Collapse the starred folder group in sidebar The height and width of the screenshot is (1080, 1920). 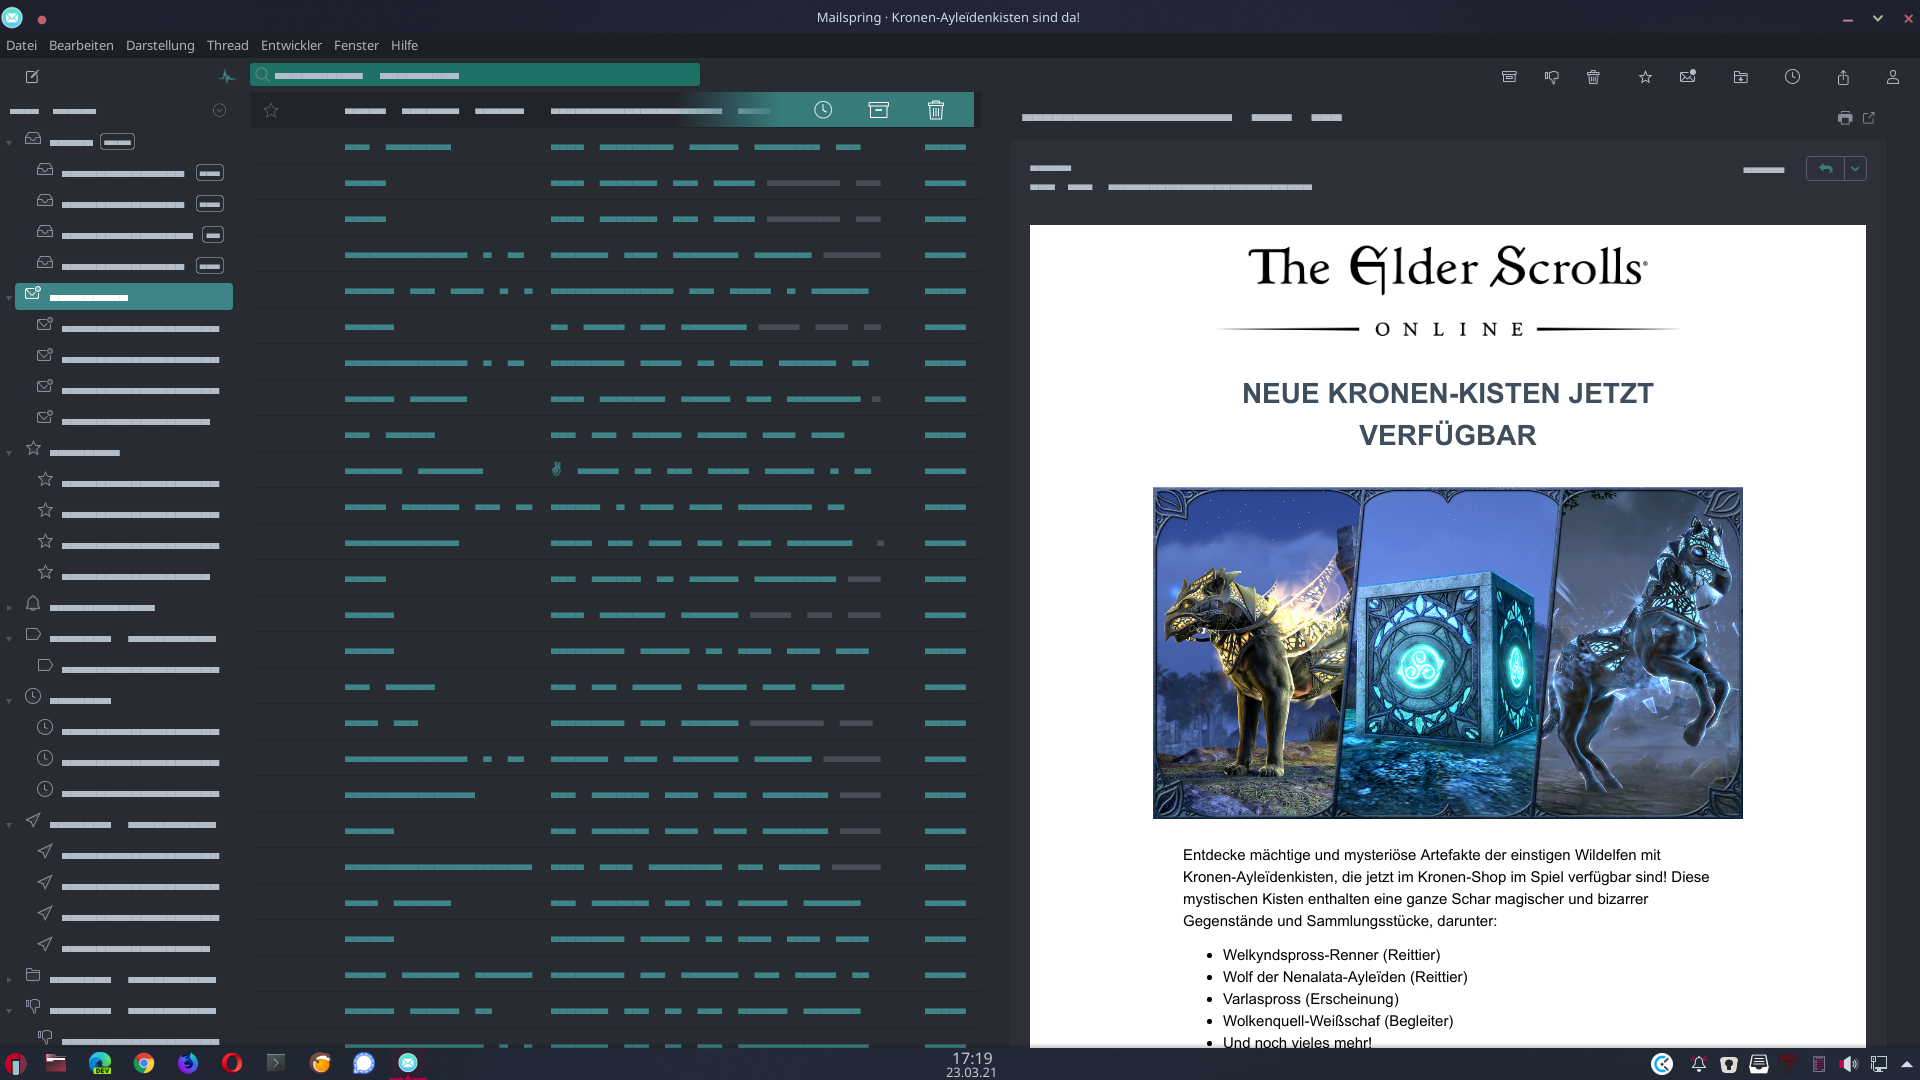point(9,453)
